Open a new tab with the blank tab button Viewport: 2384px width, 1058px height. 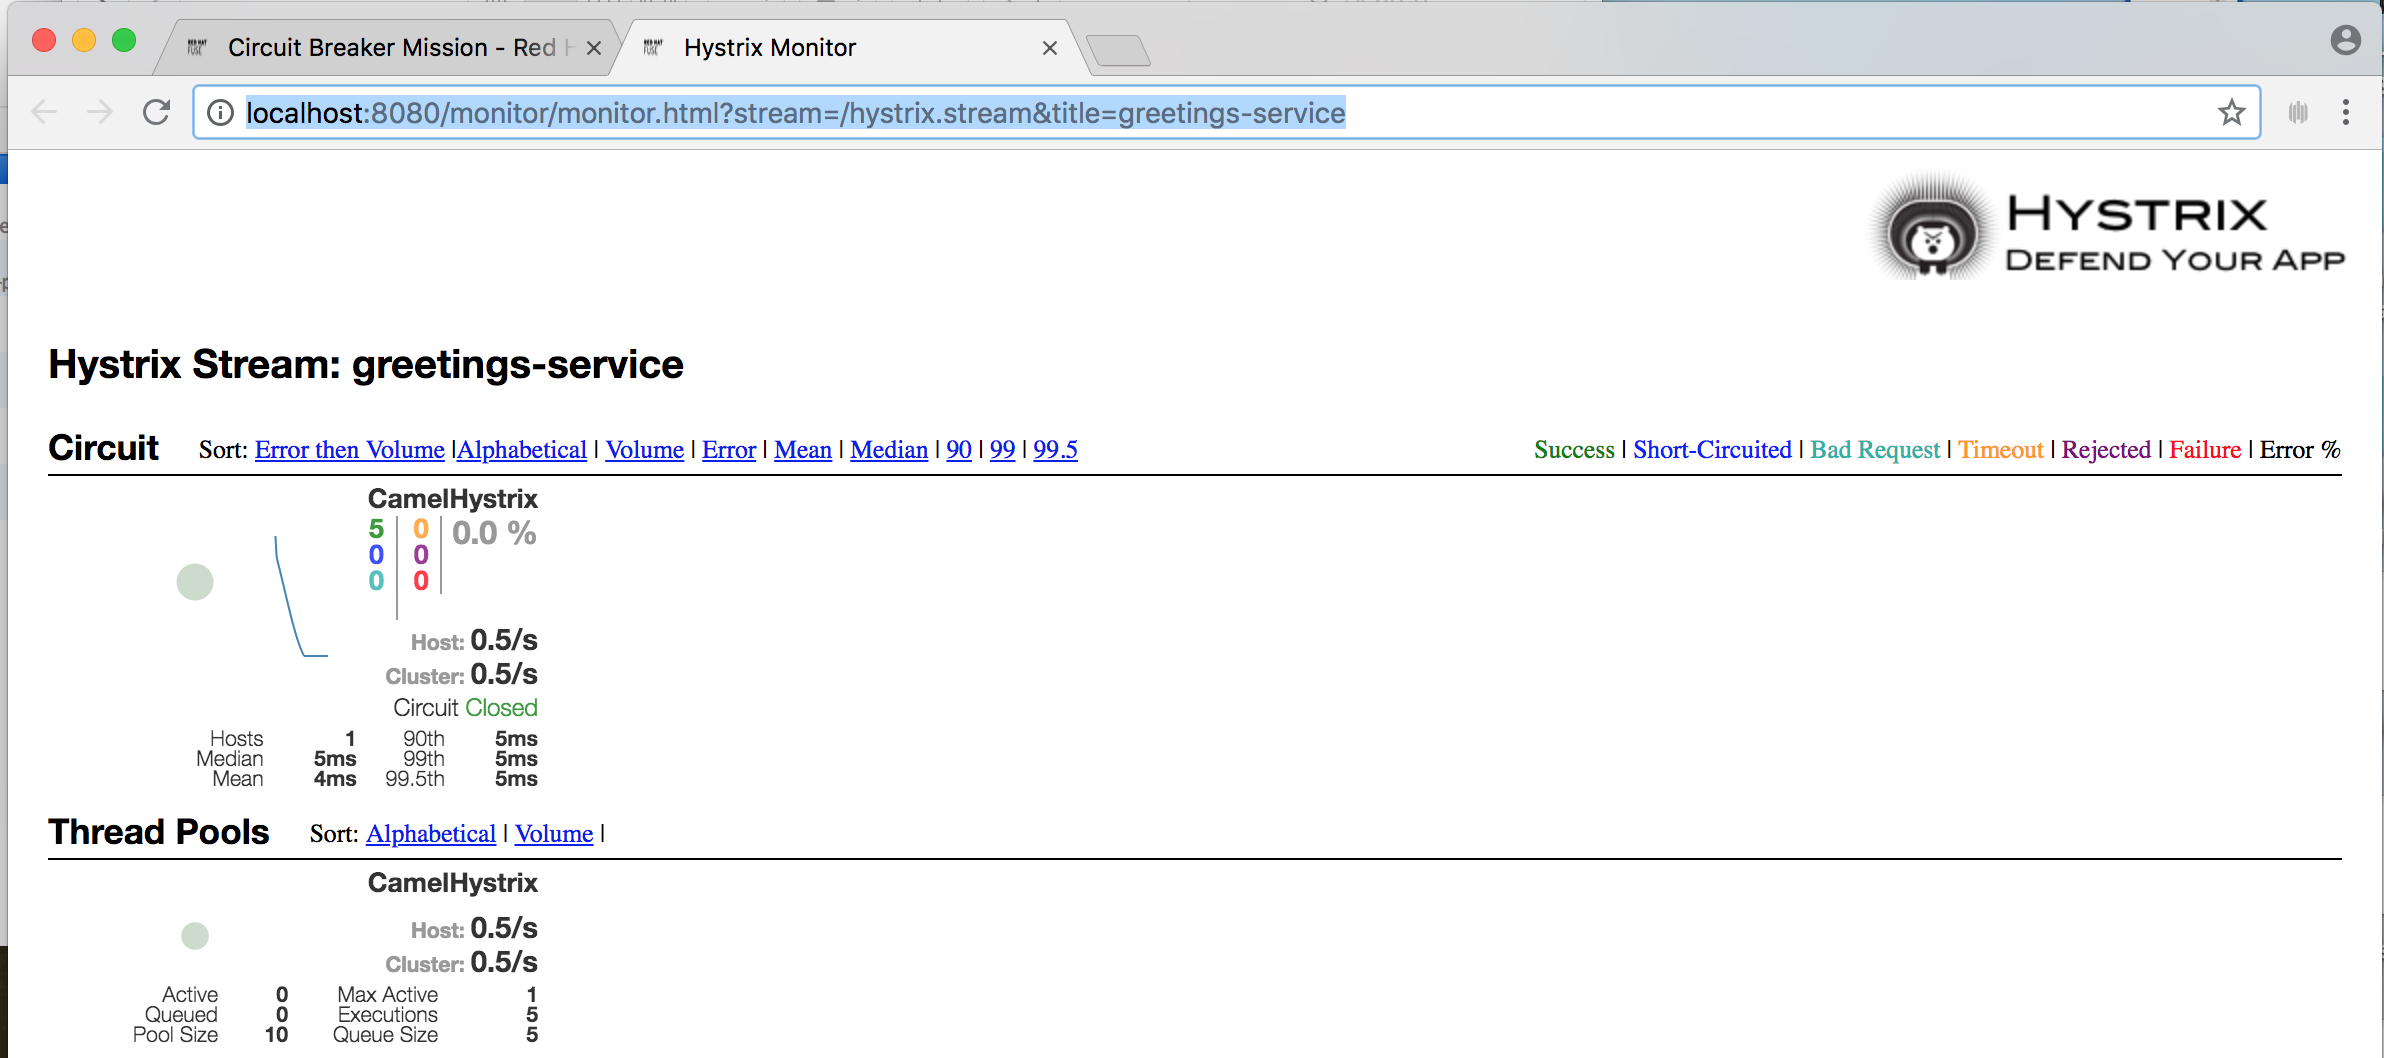1118,49
